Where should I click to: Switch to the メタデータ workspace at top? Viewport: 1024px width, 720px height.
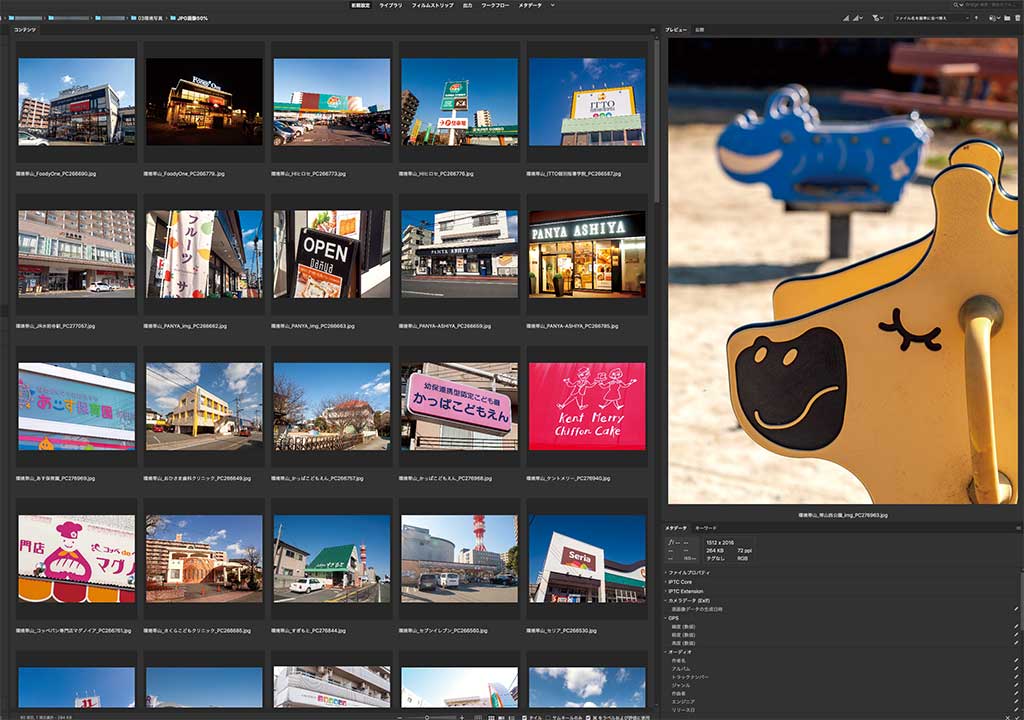click(530, 5)
